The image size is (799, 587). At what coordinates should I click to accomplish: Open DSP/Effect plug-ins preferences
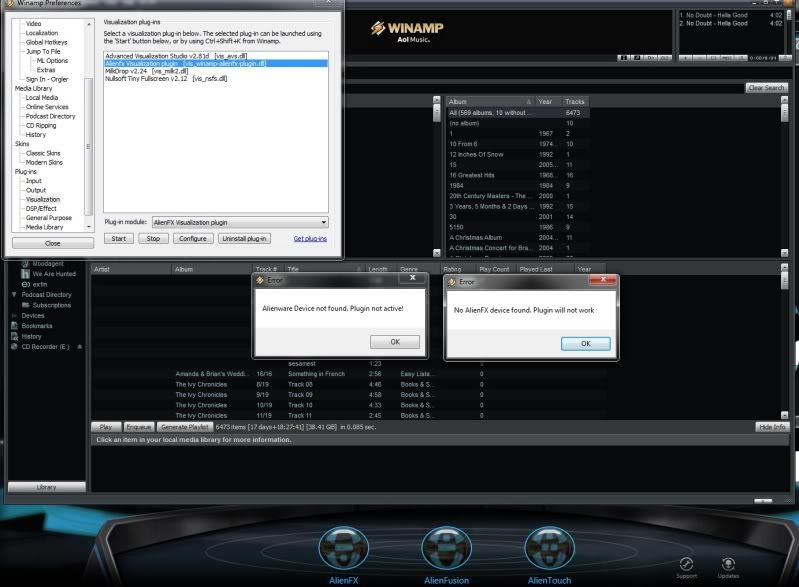click(x=41, y=208)
